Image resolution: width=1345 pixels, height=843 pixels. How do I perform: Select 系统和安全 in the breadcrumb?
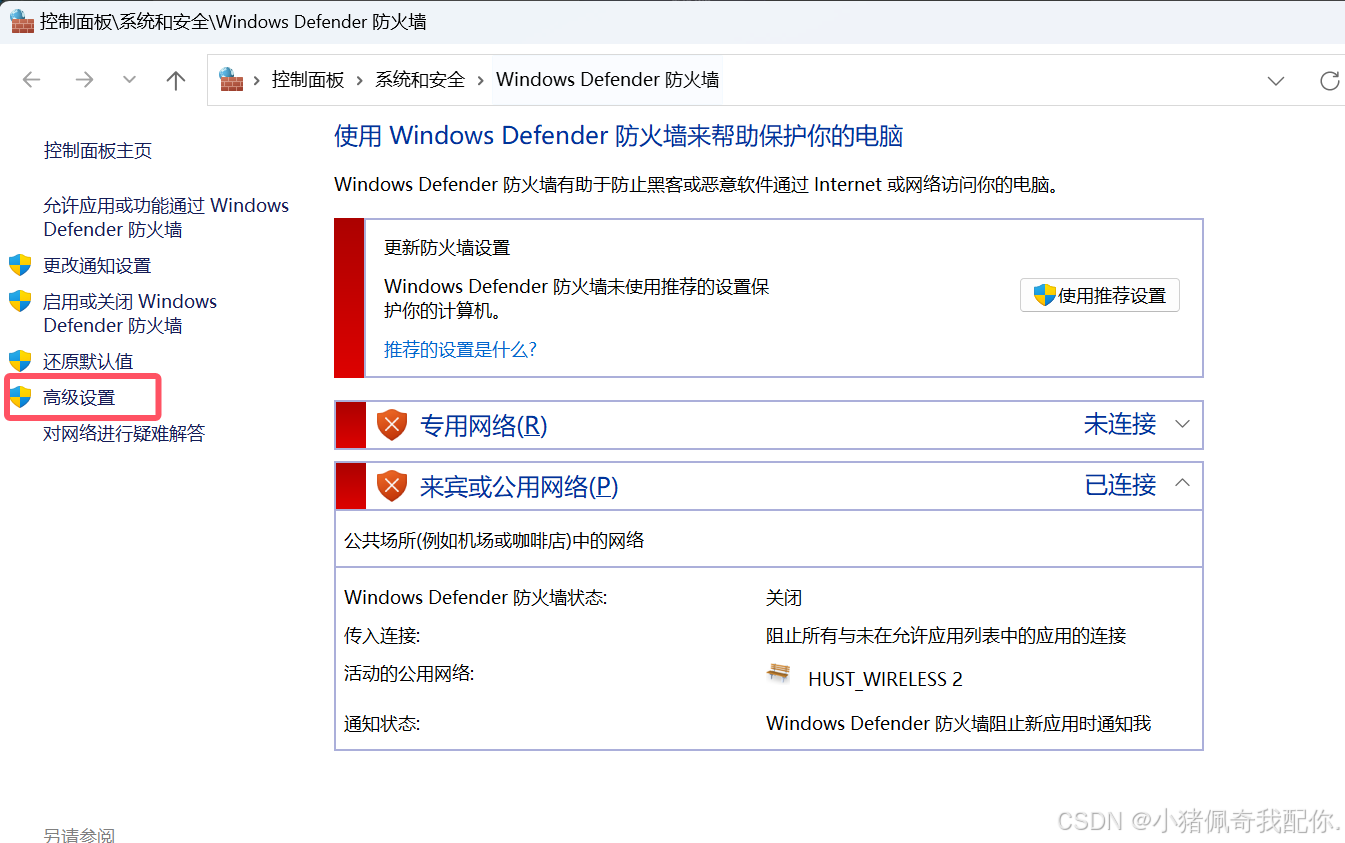tap(419, 79)
